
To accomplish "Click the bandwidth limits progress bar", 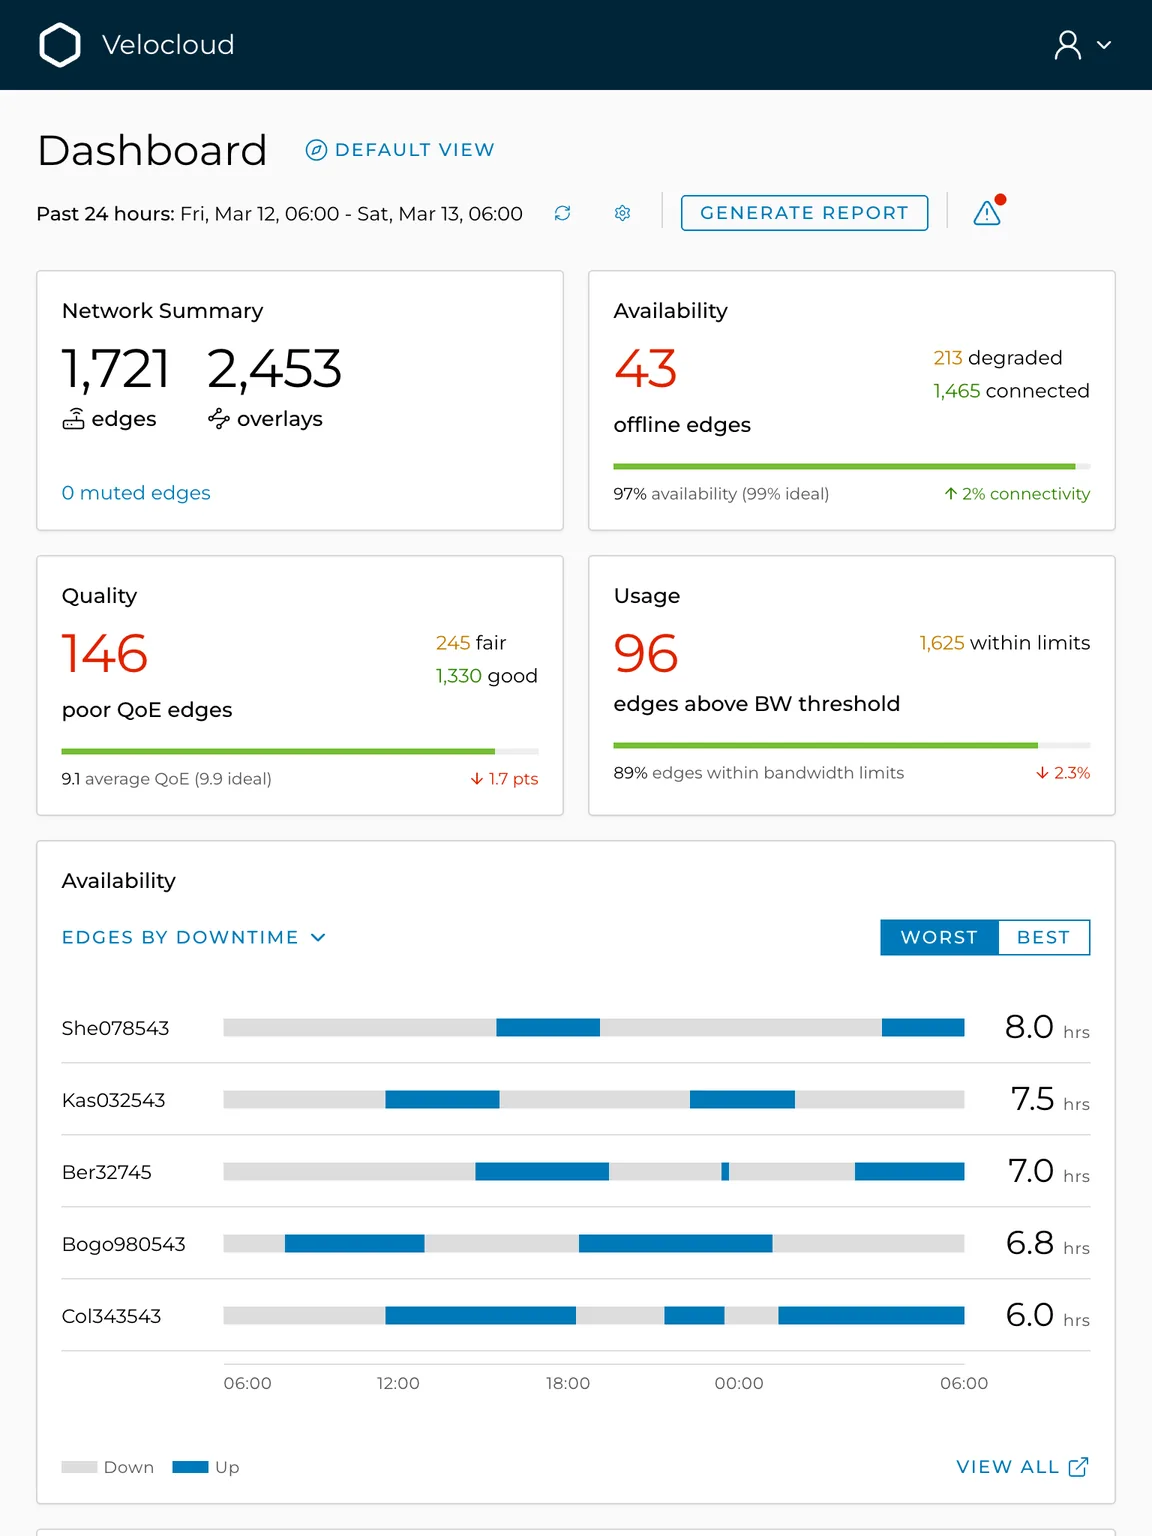I will pyautogui.click(x=852, y=745).
